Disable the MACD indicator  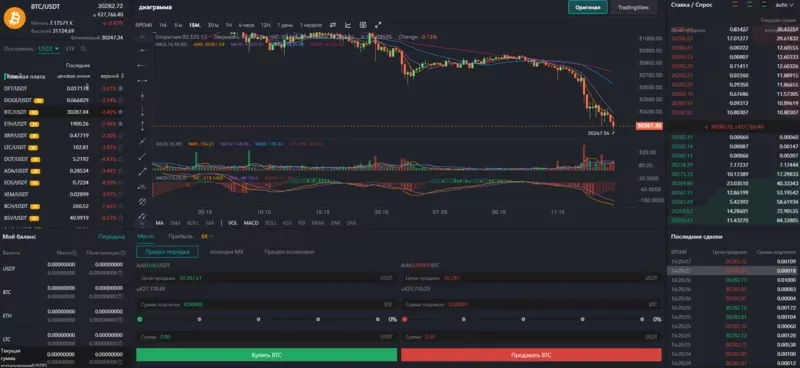[251, 223]
